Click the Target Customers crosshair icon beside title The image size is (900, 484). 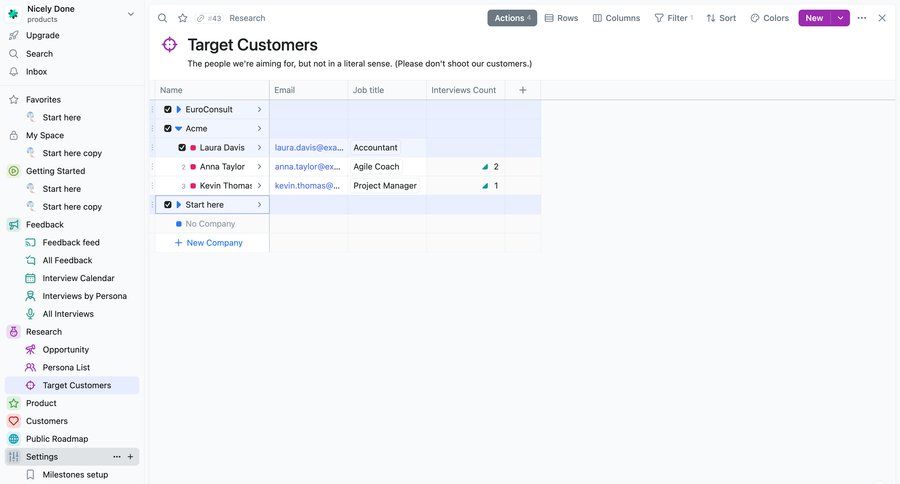tap(169, 44)
